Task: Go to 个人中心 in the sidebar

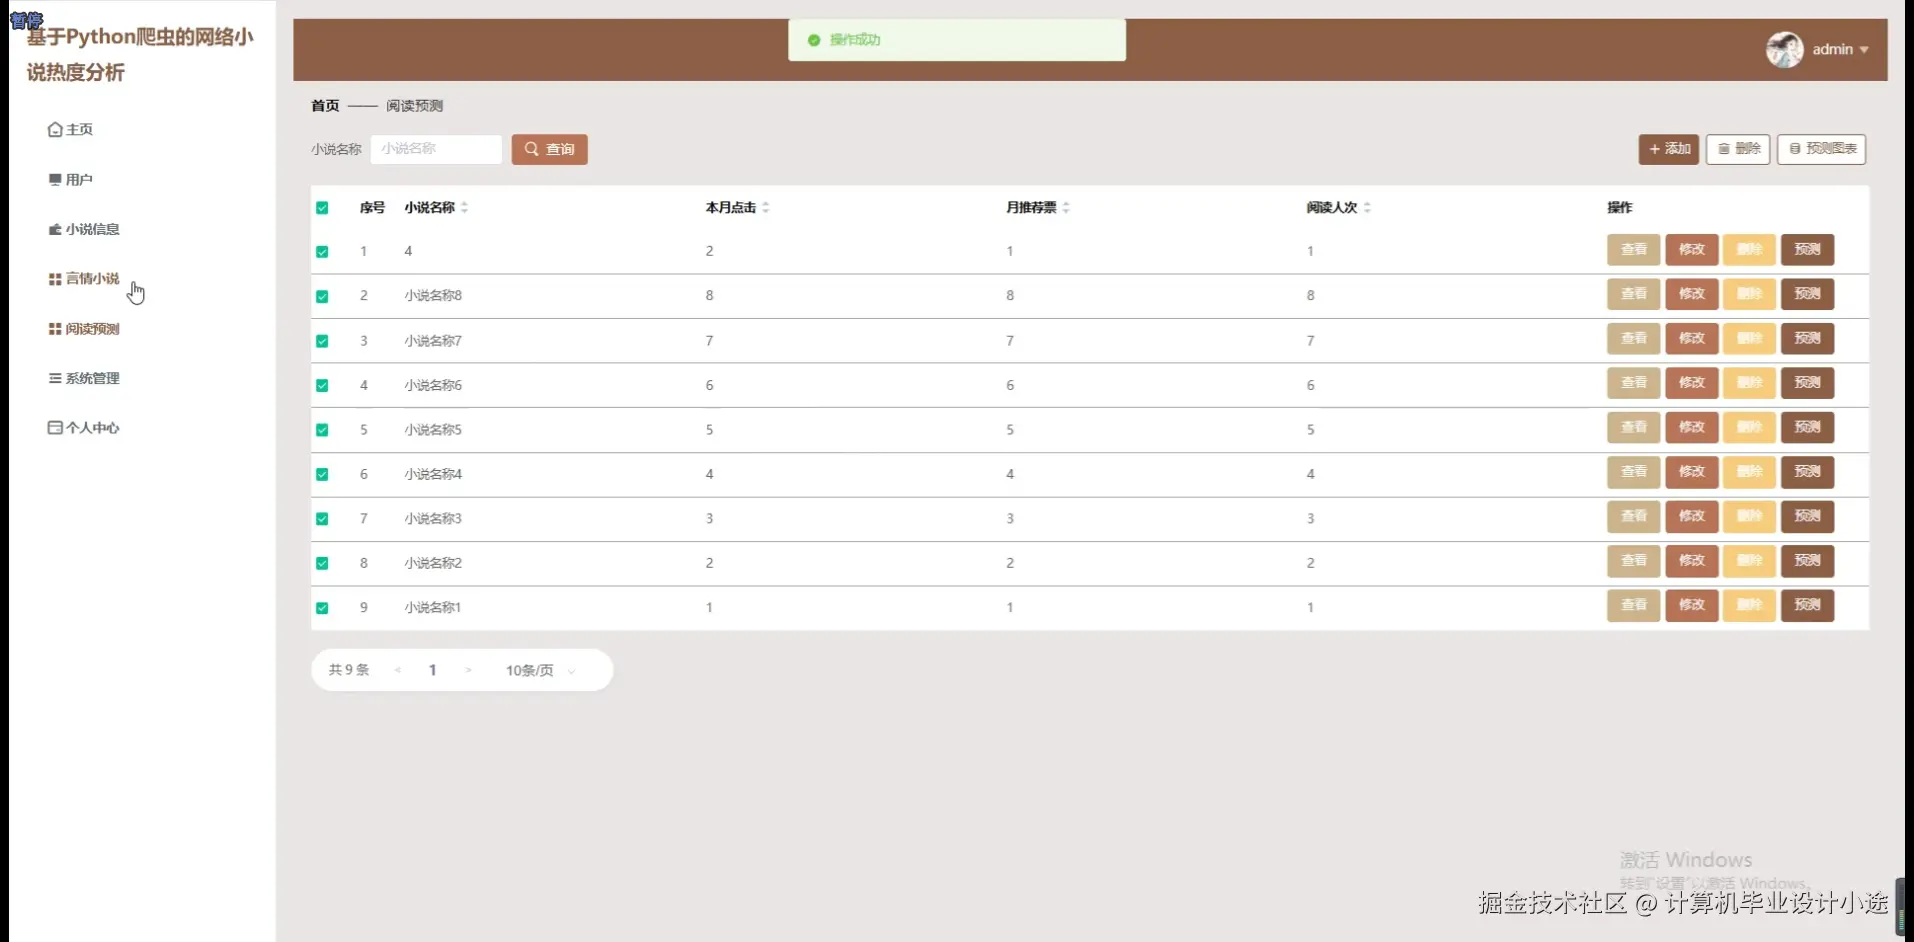Action: 84,428
